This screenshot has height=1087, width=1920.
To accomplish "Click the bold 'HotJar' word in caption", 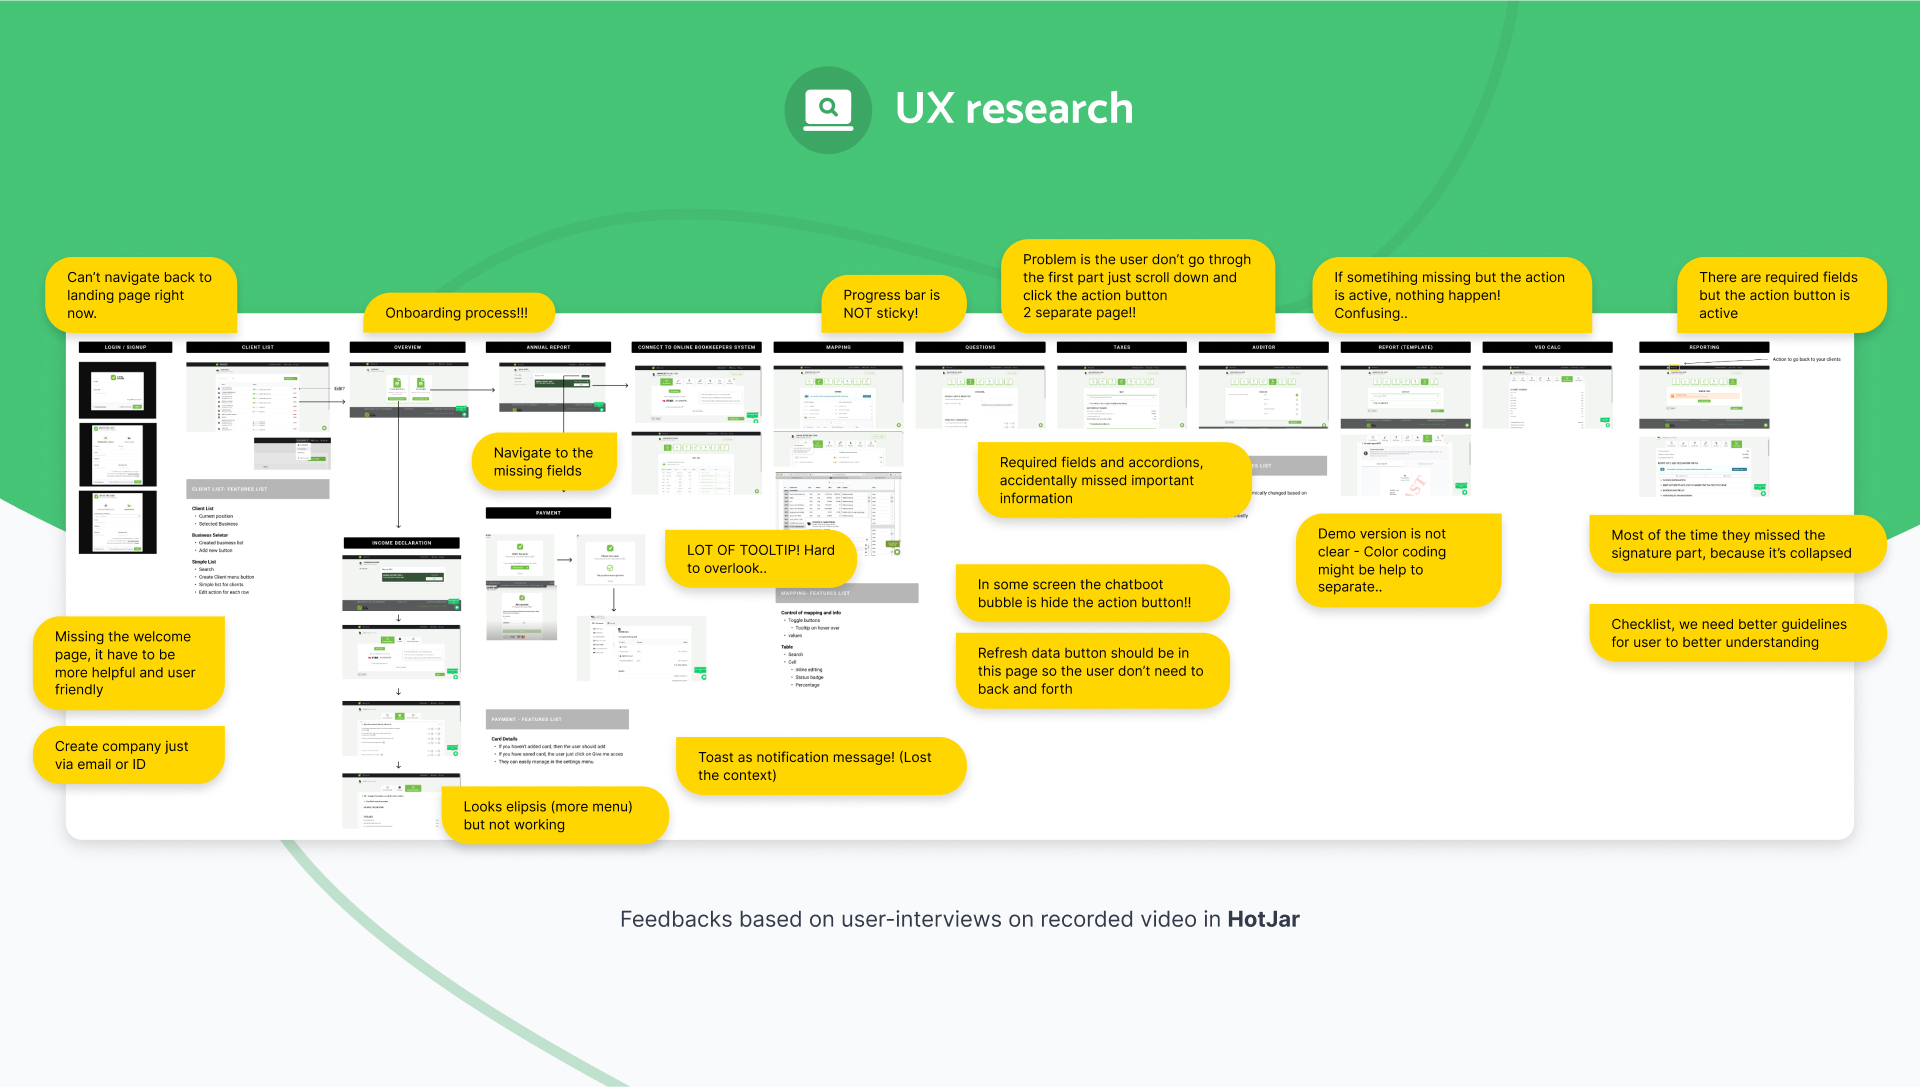I will point(1263,919).
